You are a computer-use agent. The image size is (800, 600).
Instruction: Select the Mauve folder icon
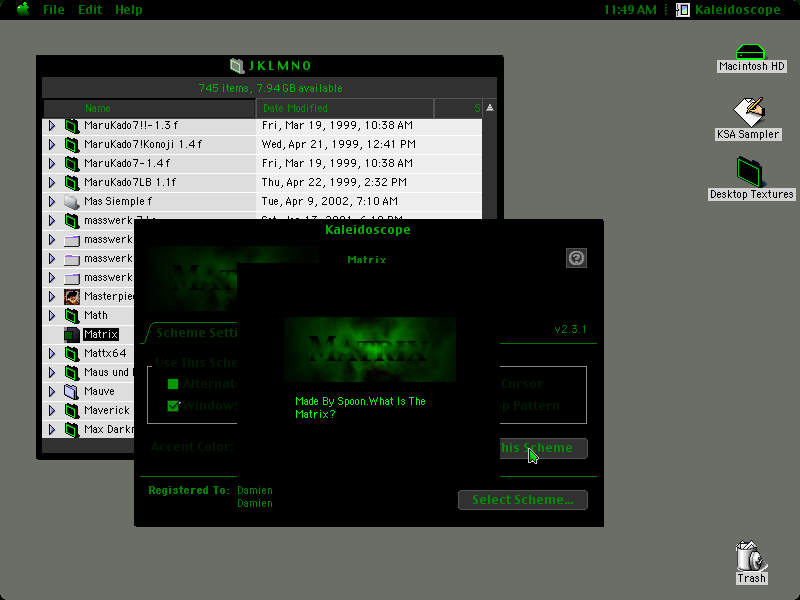coord(71,391)
